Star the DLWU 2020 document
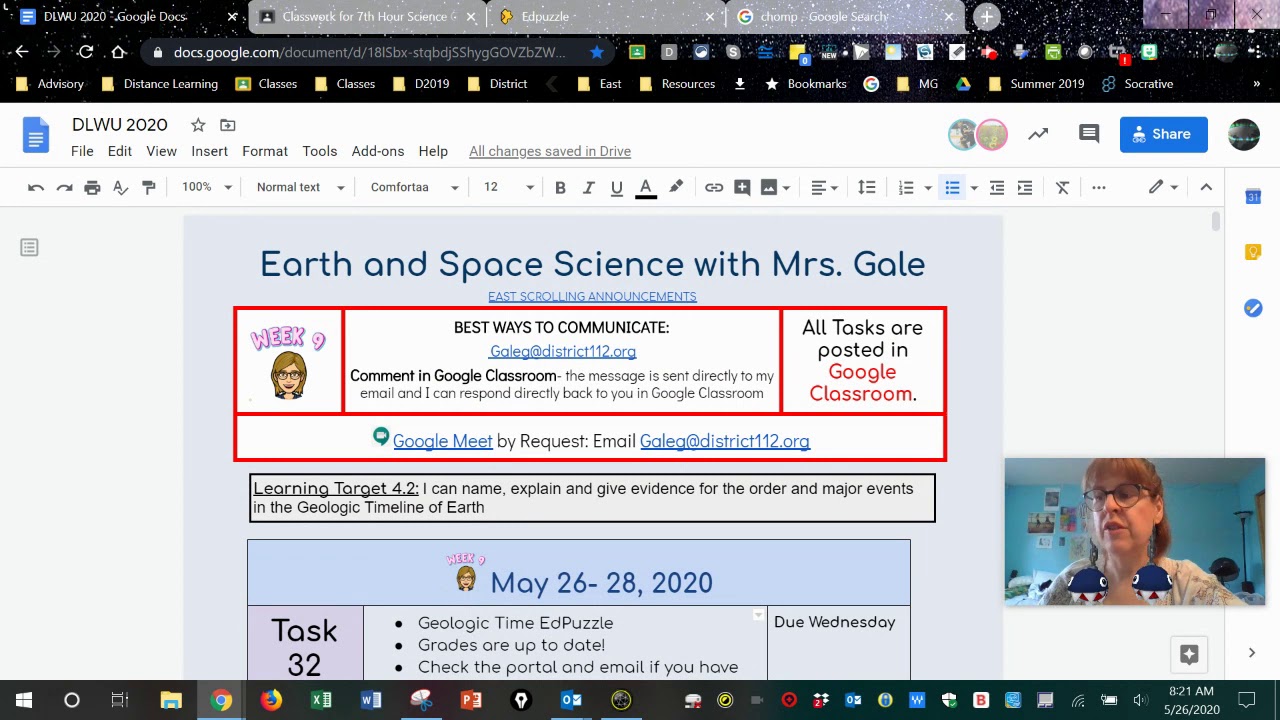This screenshot has width=1280, height=720. (x=198, y=125)
